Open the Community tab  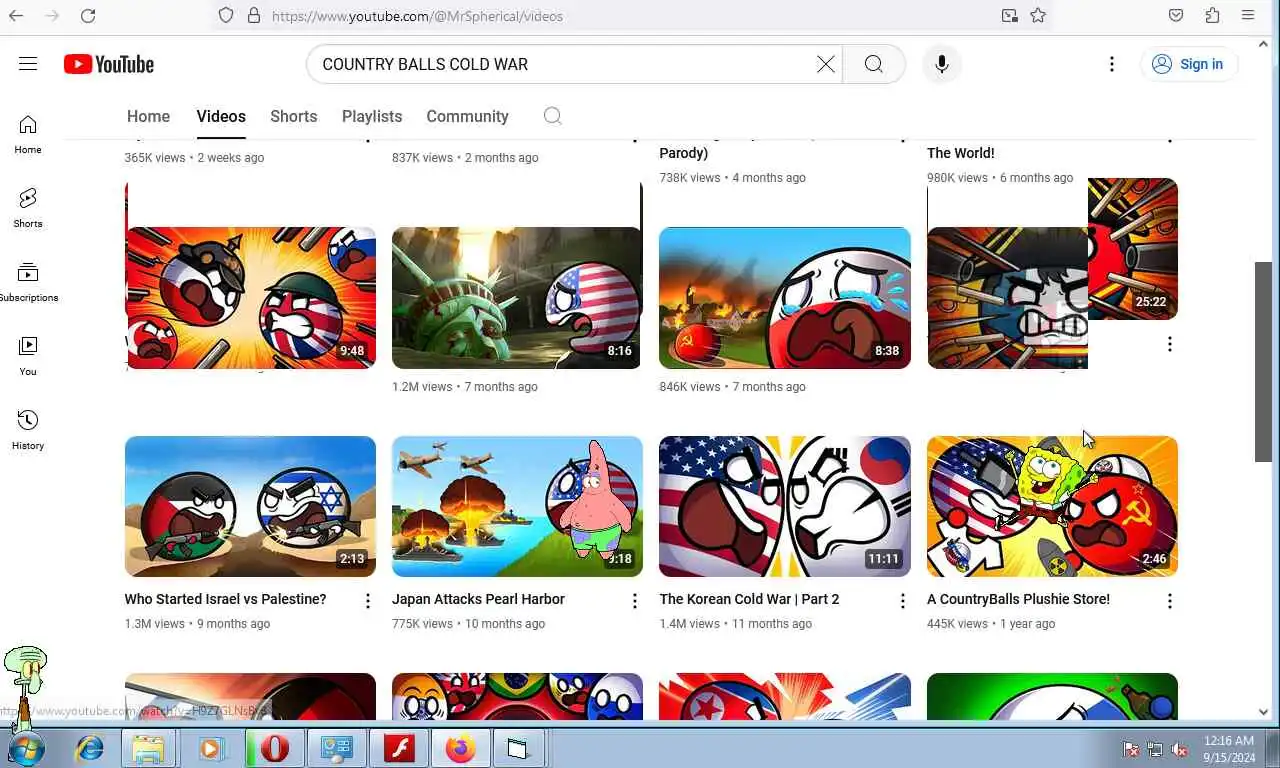467,116
